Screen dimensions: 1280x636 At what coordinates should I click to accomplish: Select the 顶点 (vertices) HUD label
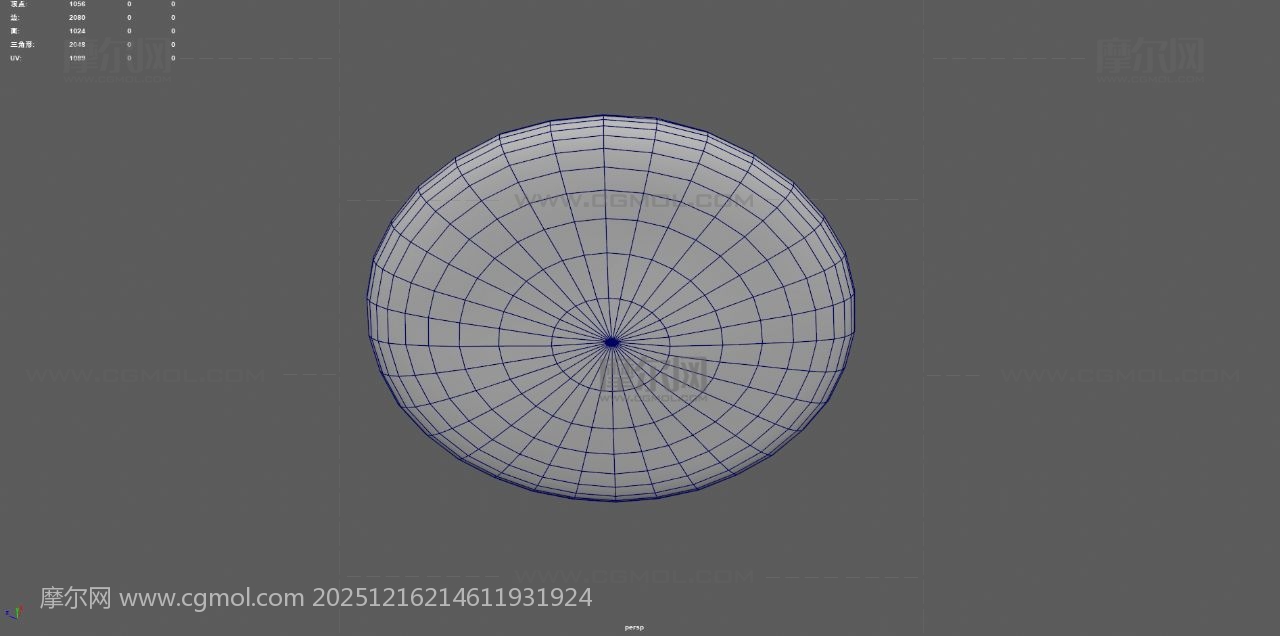click(x=18, y=4)
